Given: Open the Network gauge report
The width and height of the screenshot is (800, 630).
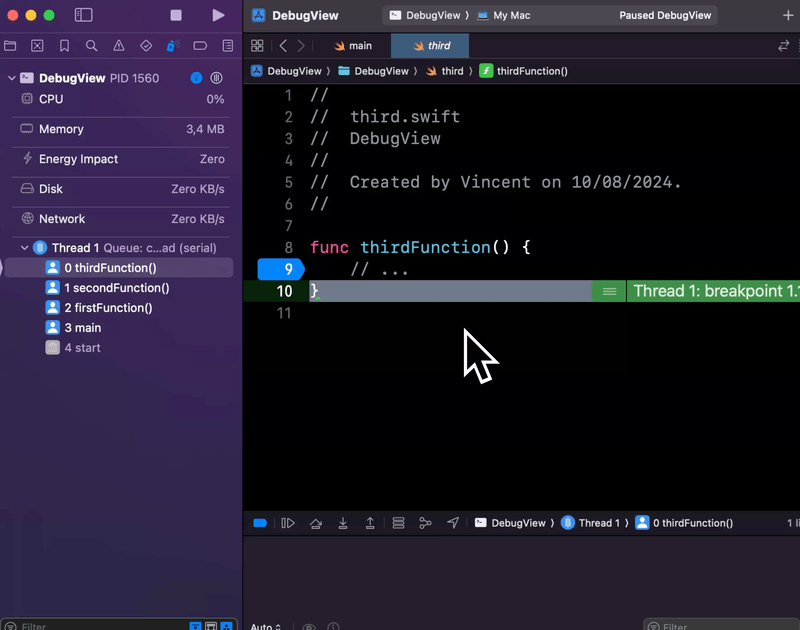Looking at the screenshot, I should point(122,219).
